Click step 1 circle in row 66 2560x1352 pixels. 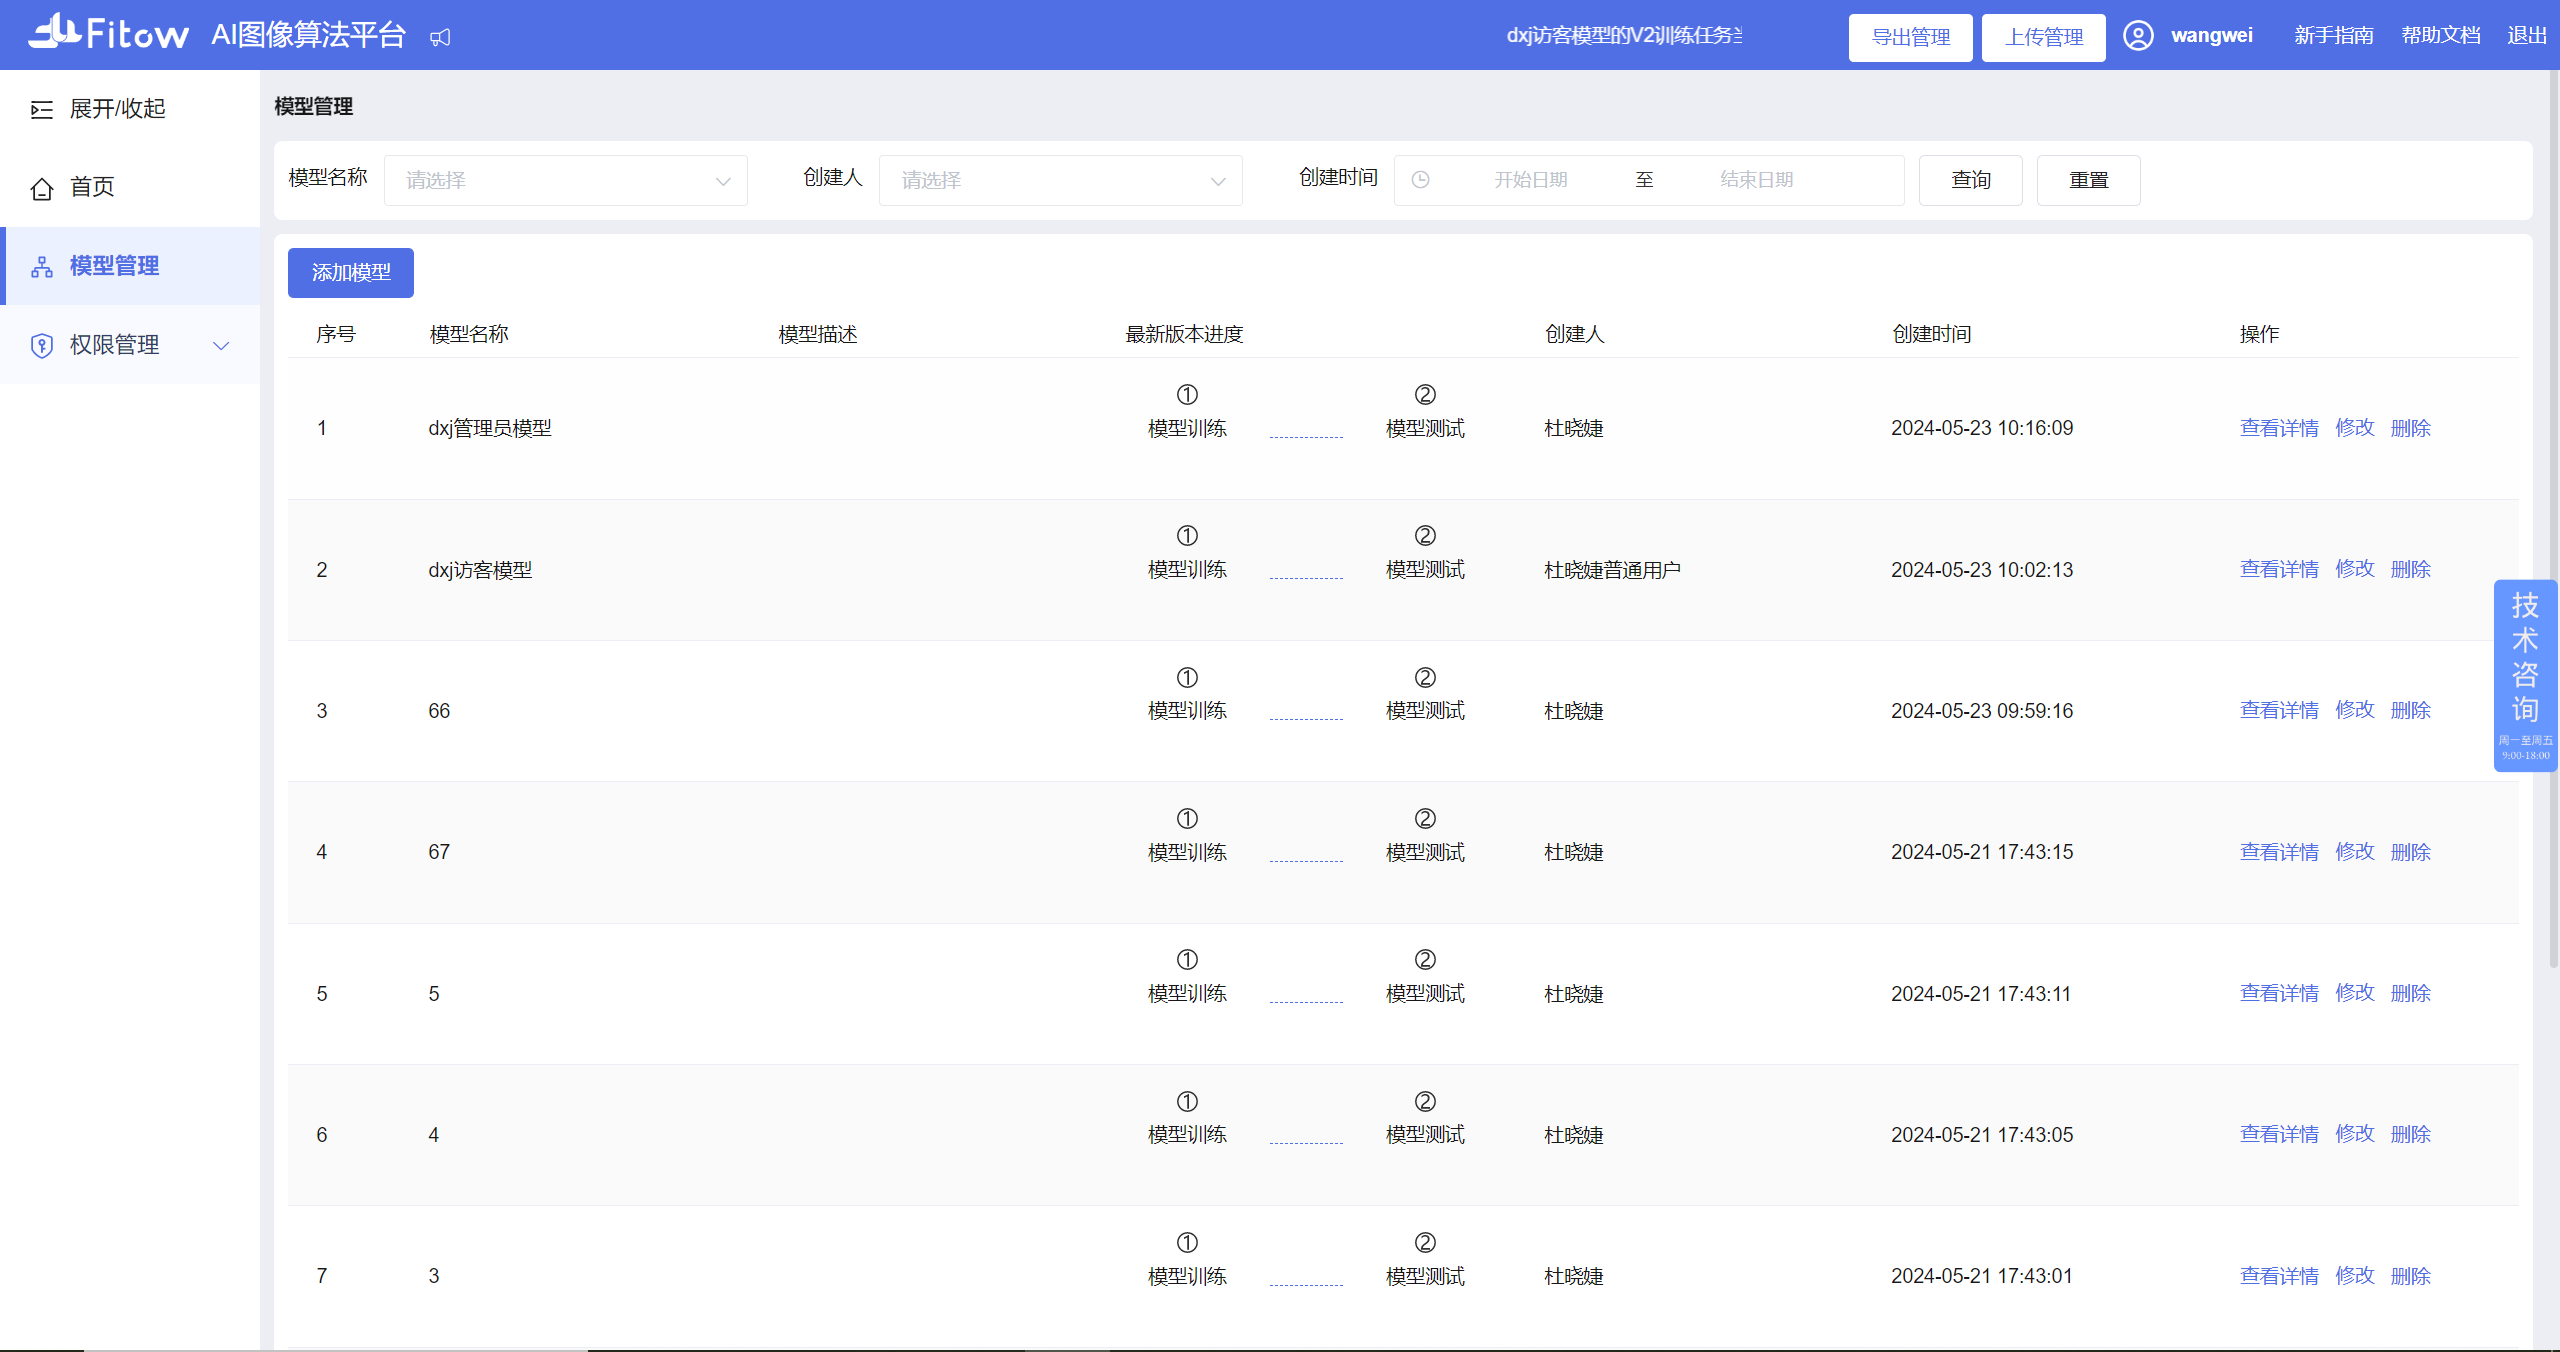tap(1187, 677)
